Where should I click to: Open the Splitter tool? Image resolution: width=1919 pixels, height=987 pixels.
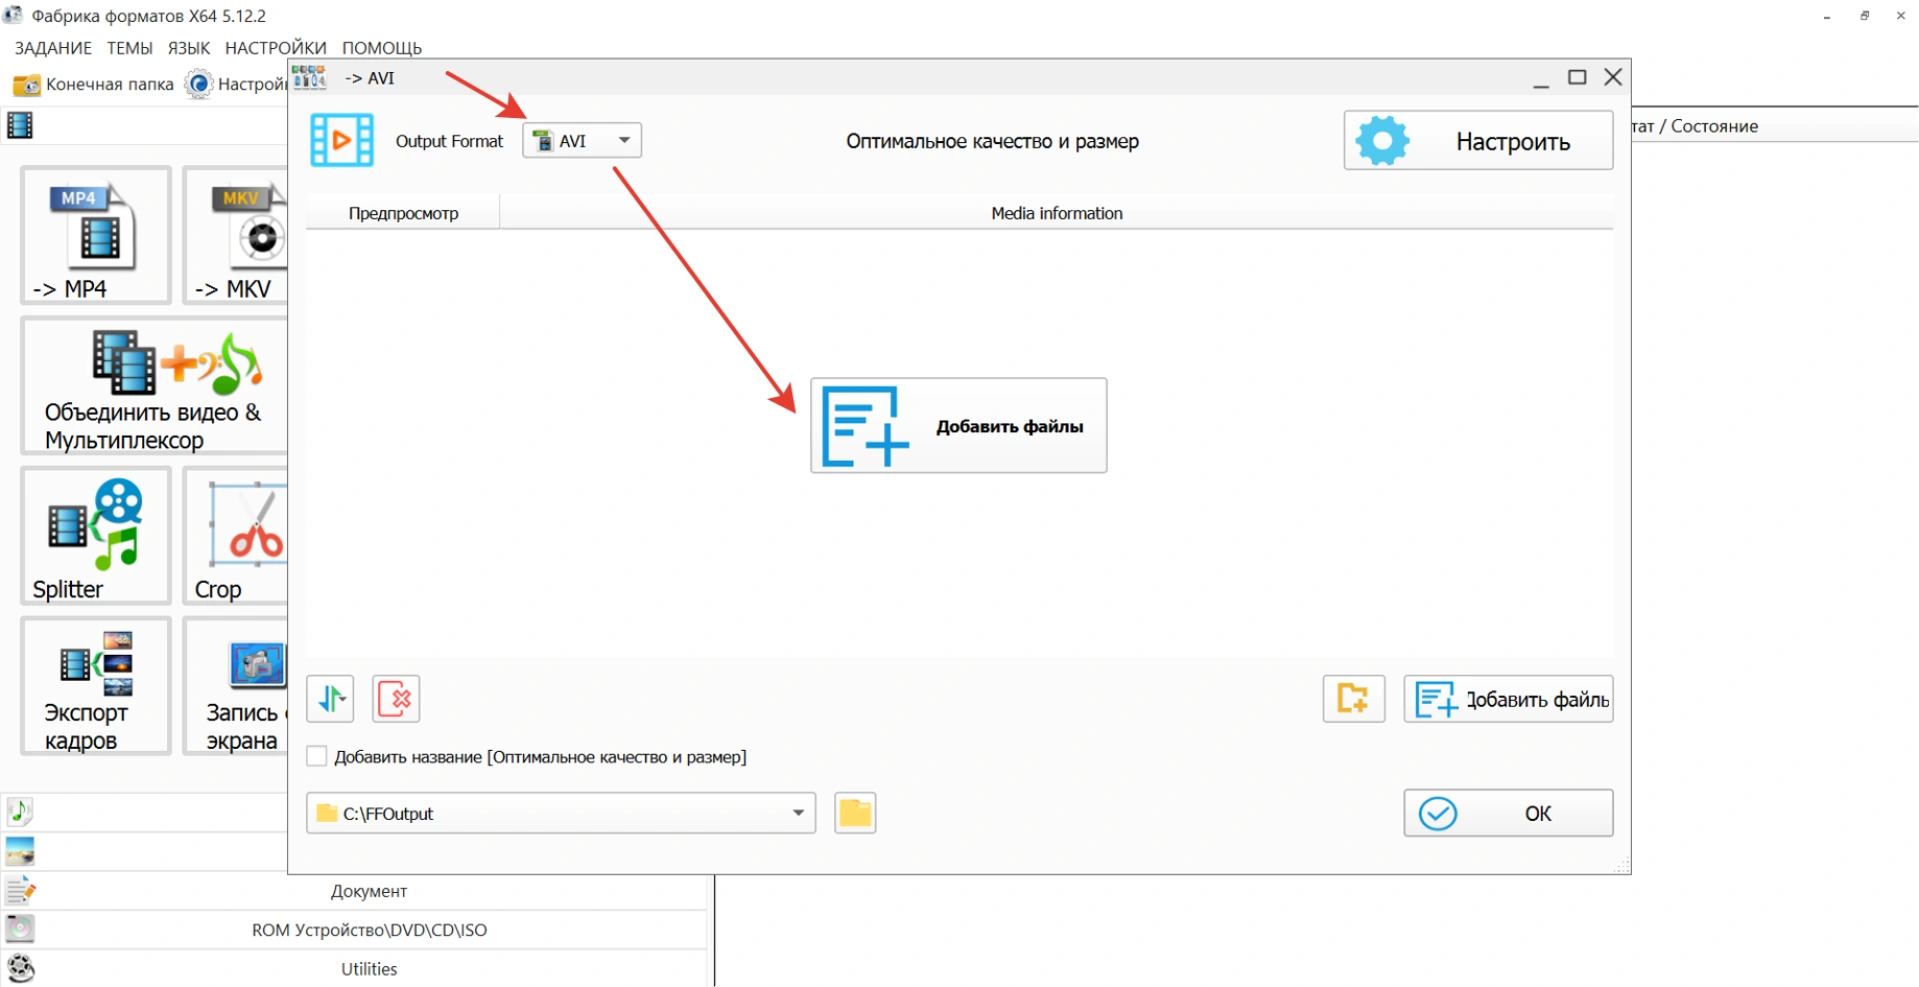95,535
